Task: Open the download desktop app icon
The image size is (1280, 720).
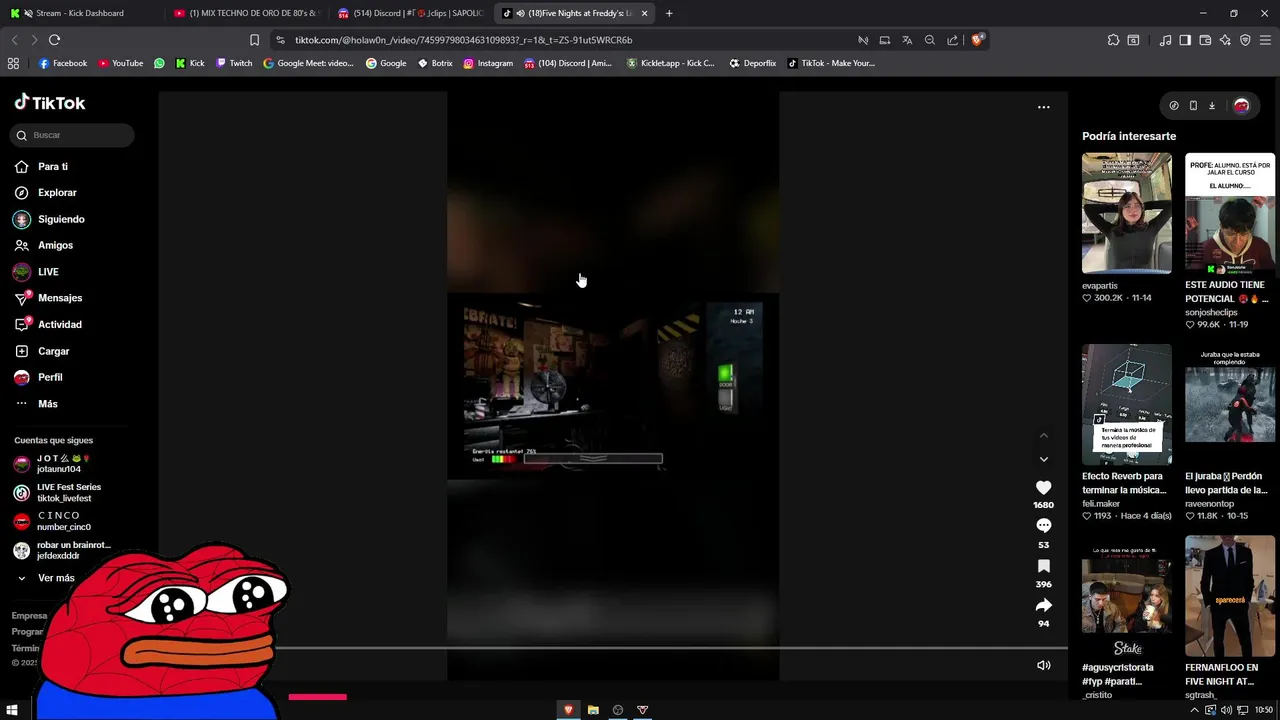Action: [x=1212, y=106]
